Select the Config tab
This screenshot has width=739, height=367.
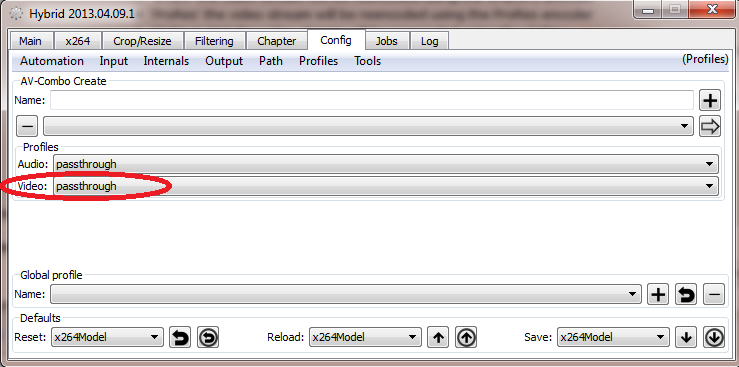(x=336, y=40)
